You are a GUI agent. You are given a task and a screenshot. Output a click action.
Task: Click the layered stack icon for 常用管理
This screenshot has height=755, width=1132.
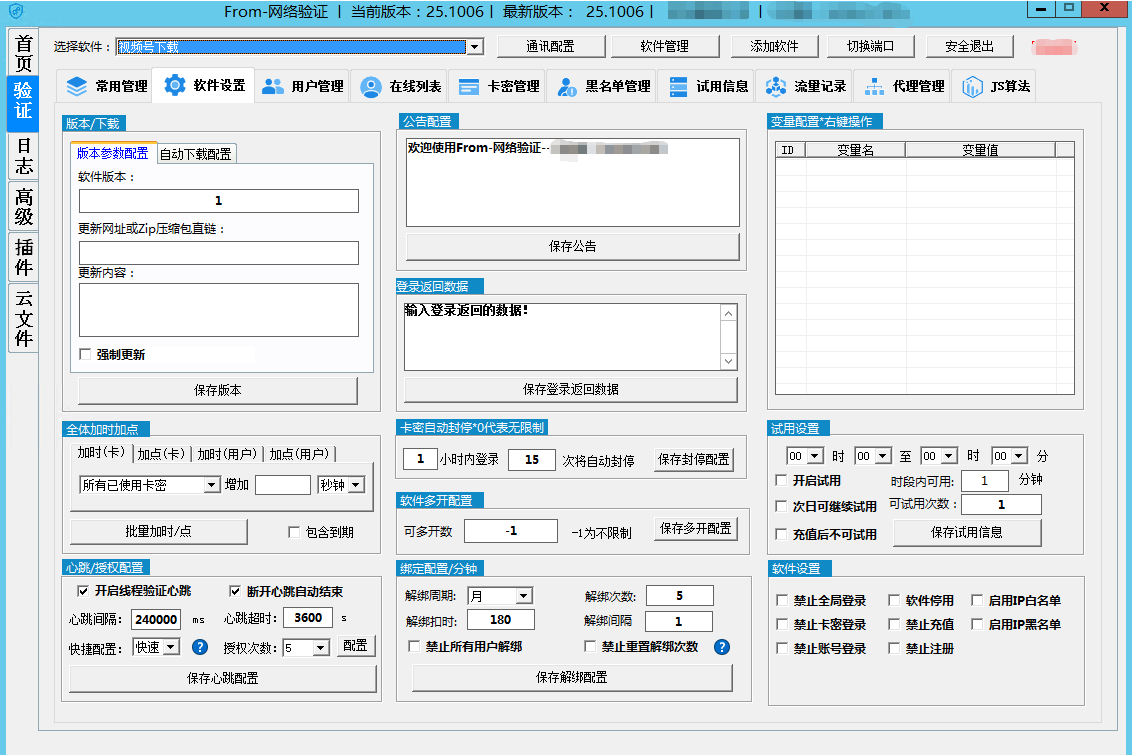tap(77, 86)
